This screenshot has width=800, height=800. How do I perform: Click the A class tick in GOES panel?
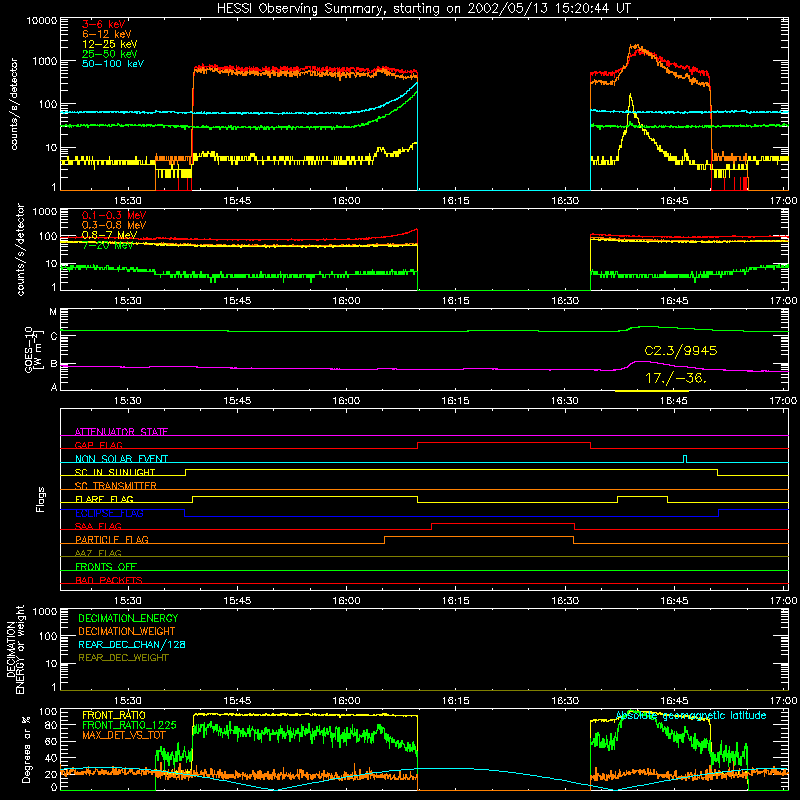click(x=54, y=387)
